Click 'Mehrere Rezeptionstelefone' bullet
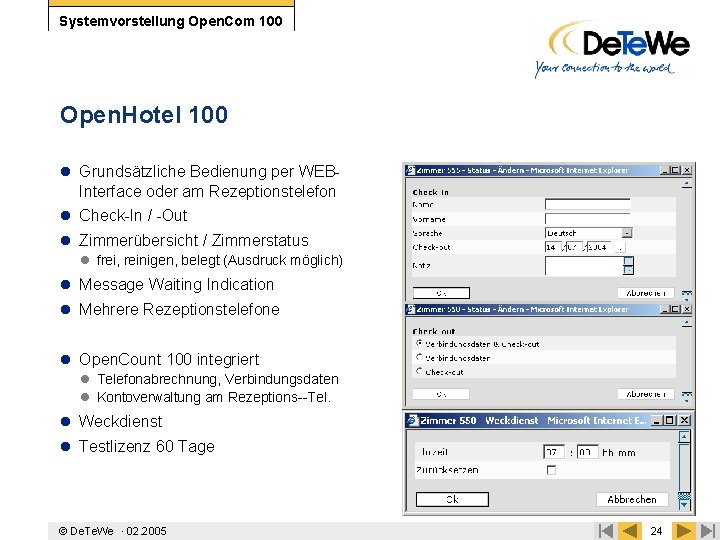Image resolution: width=720 pixels, height=540 pixels. (x=179, y=309)
